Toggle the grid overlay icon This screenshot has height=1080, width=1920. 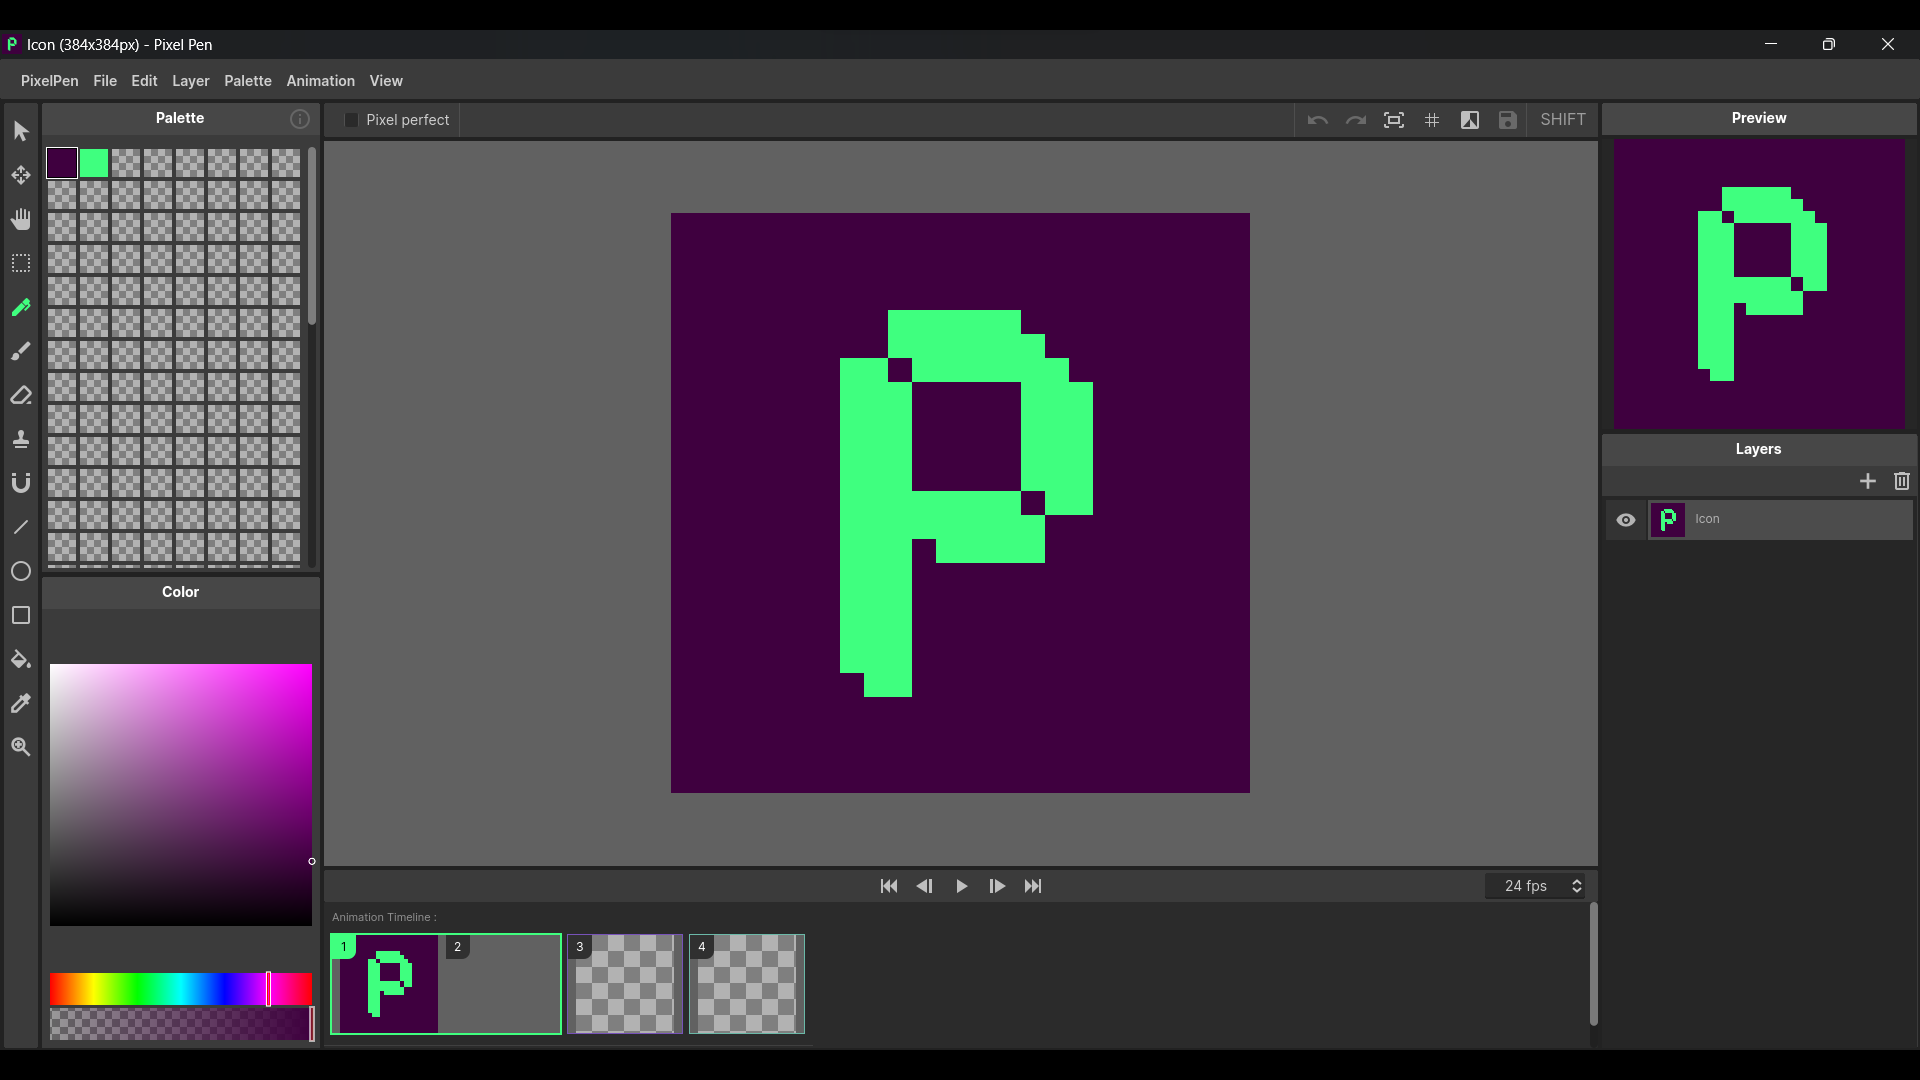click(x=1432, y=120)
